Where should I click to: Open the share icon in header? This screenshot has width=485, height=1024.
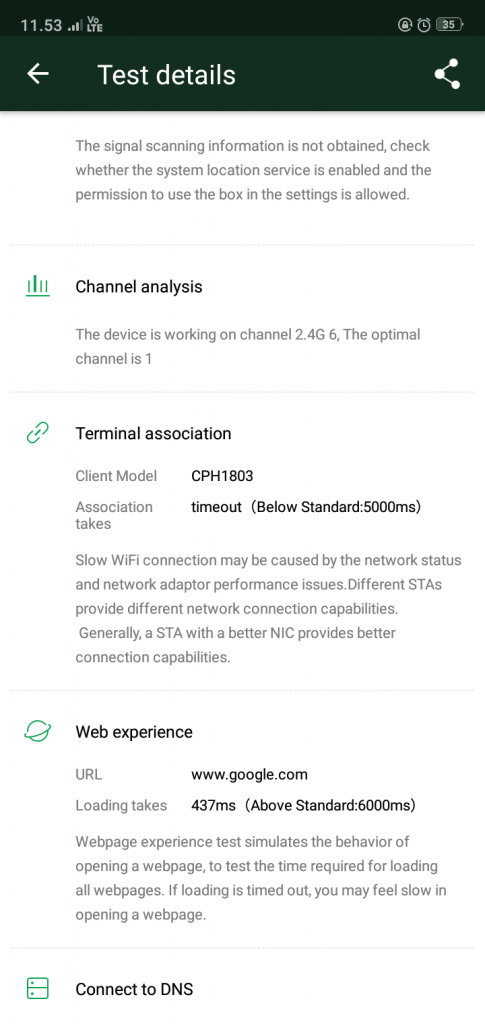coord(447,74)
